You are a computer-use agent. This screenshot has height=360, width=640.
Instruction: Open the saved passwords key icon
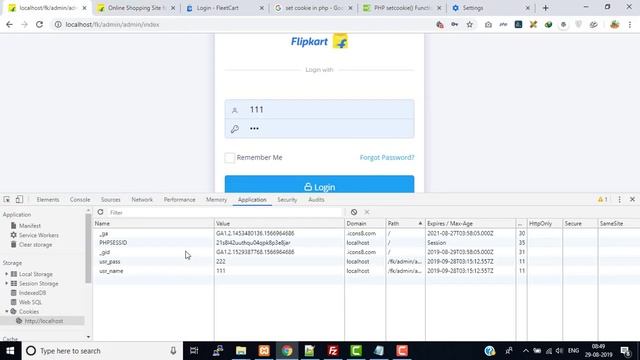[x=455, y=24]
